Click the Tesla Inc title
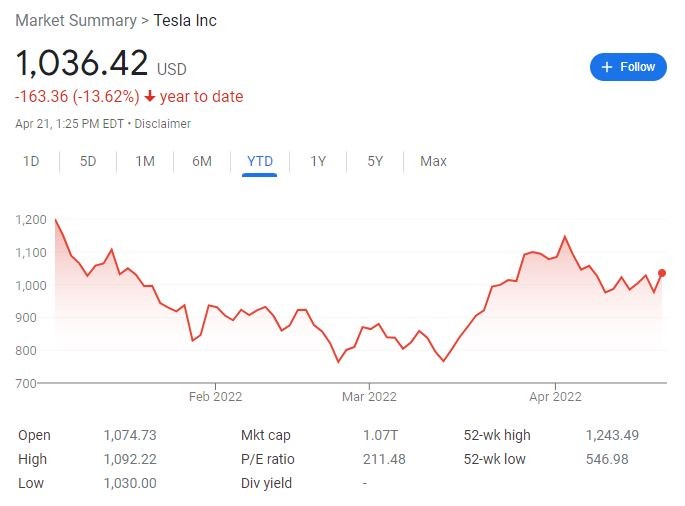Image resolution: width=685 pixels, height=506 pixels. click(x=184, y=21)
